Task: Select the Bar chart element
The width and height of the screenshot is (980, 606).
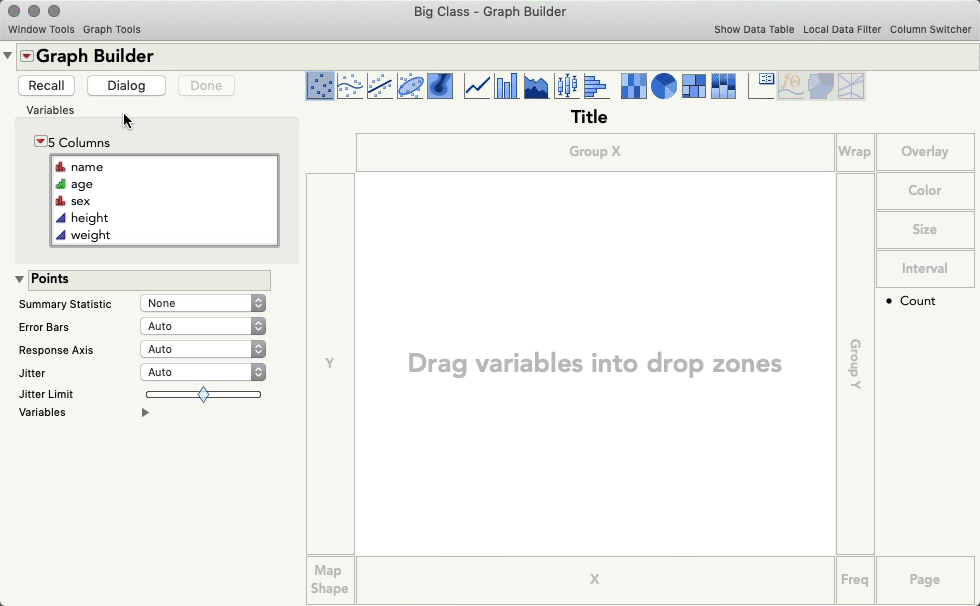Action: coord(506,86)
